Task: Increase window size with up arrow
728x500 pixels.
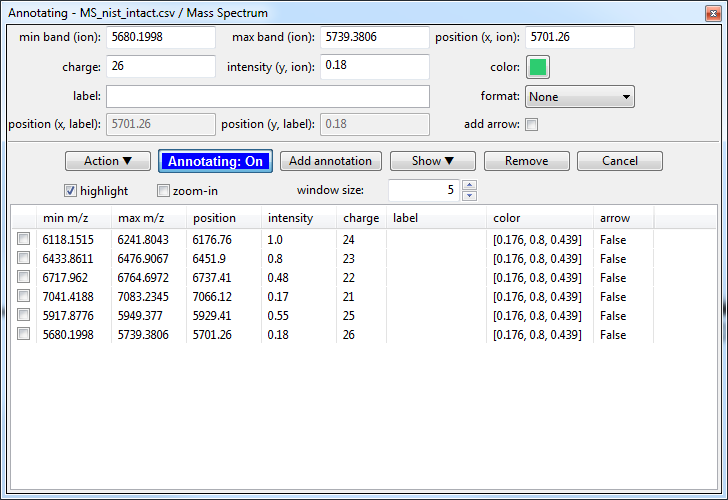Action: [470, 185]
